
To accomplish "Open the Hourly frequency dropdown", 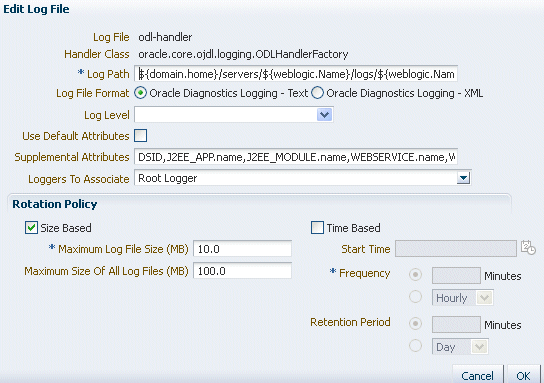I will point(484,298).
